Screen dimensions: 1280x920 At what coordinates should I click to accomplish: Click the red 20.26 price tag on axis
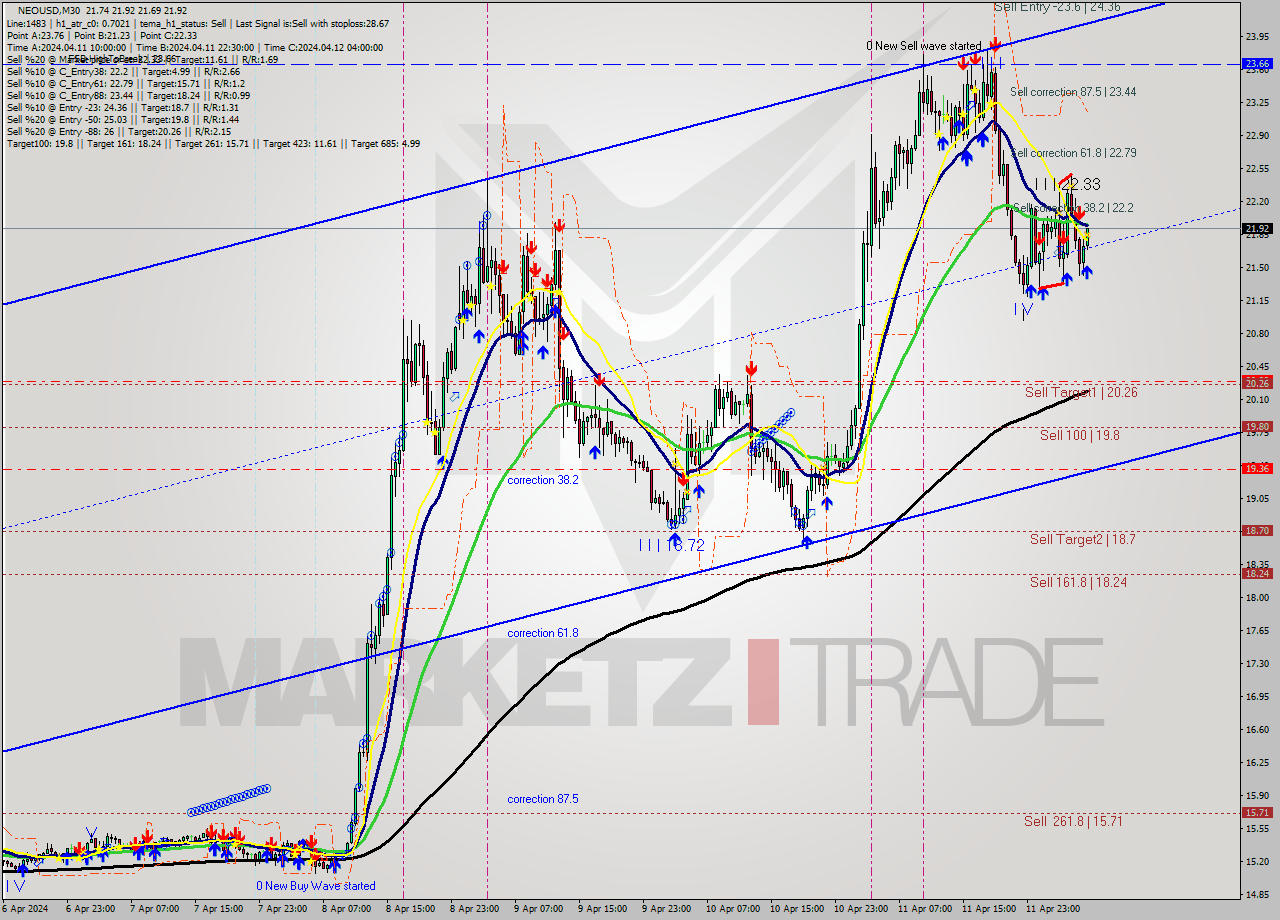point(1257,383)
